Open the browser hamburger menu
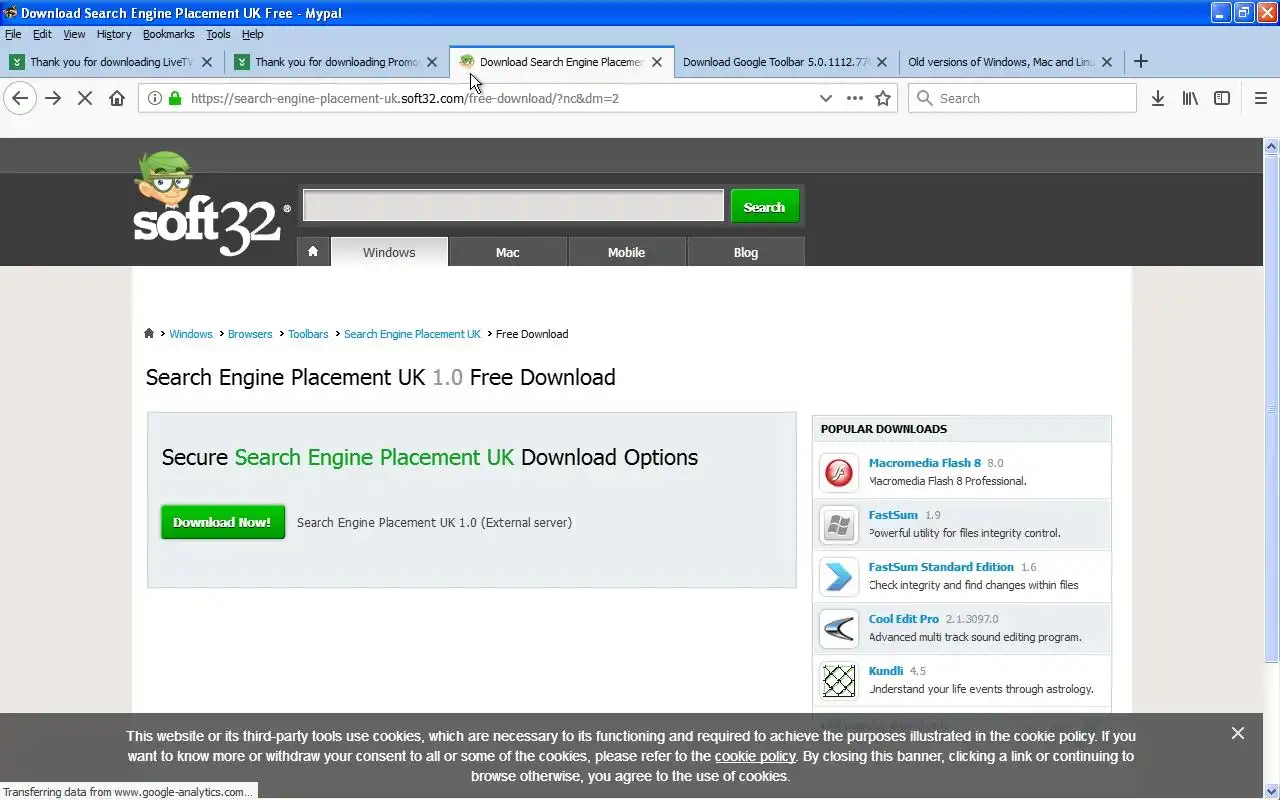 tap(1261, 98)
